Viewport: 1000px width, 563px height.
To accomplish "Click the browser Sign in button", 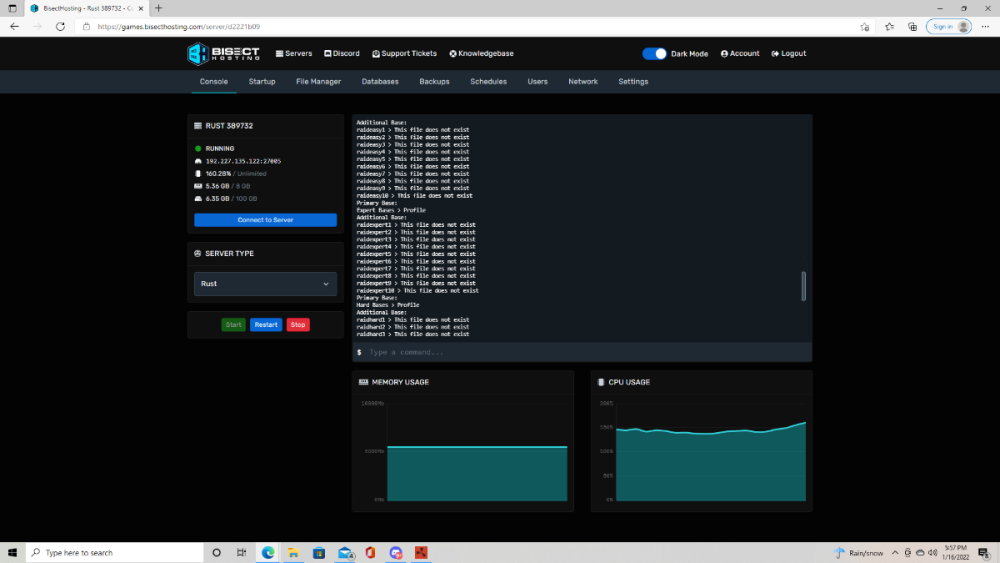I will point(949,27).
